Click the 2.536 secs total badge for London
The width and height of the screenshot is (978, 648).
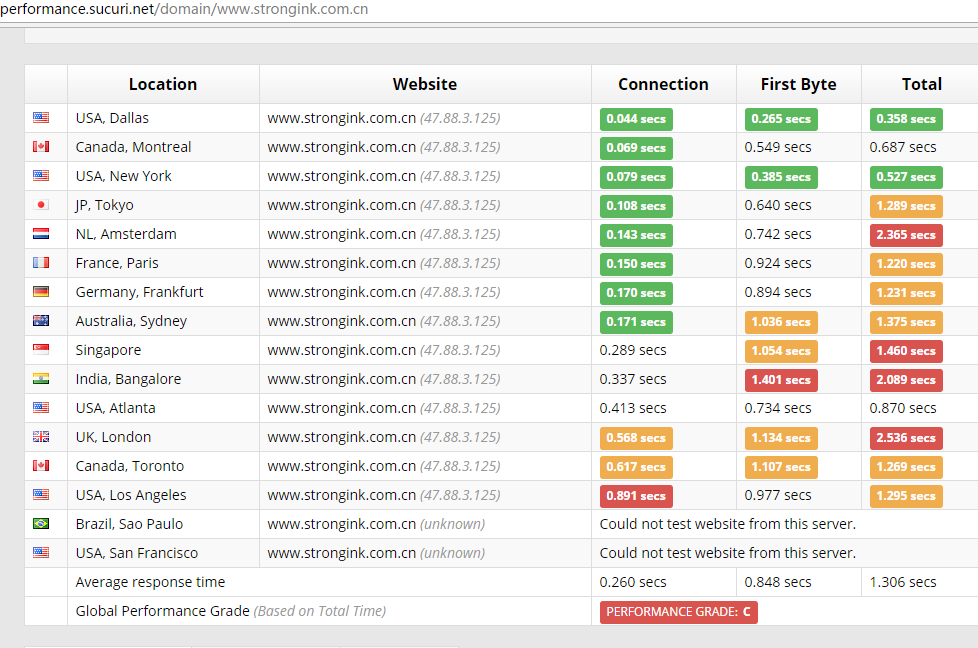pyautogui.click(x=906, y=438)
